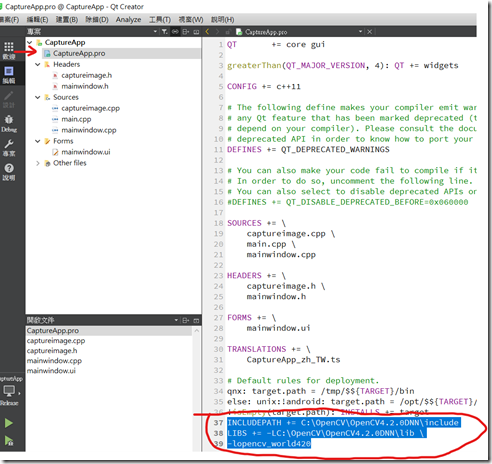492x464 pixels.
Task: Open the Open Documents panel dropdown arrow
Action: [176, 320]
